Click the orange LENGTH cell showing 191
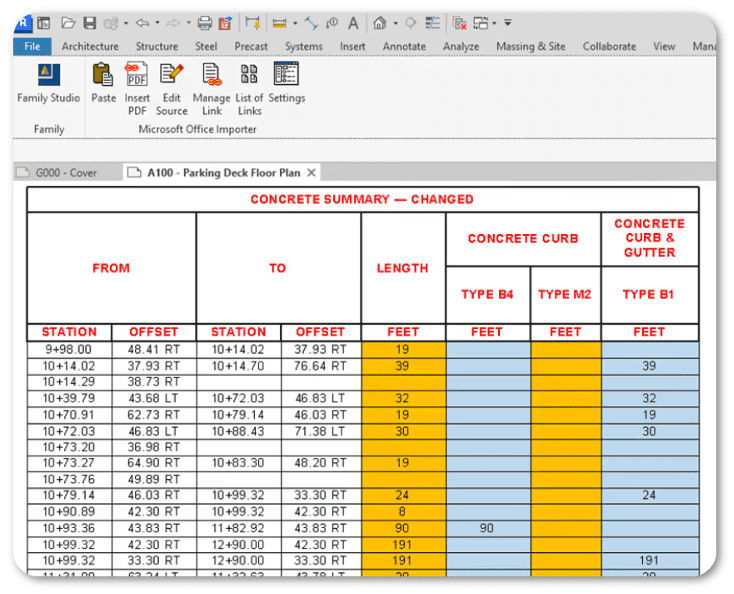734x594 pixels. coord(403,545)
